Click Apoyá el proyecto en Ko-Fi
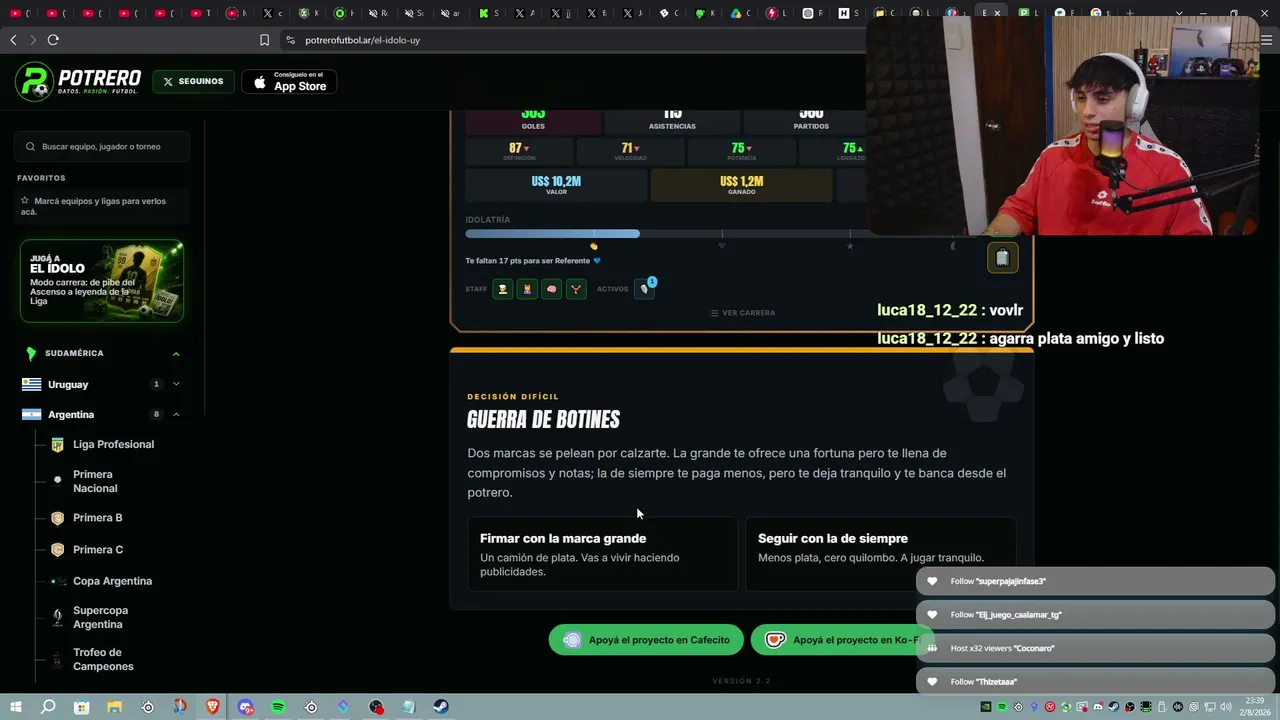Screen dimensions: 1280x720 842,640
